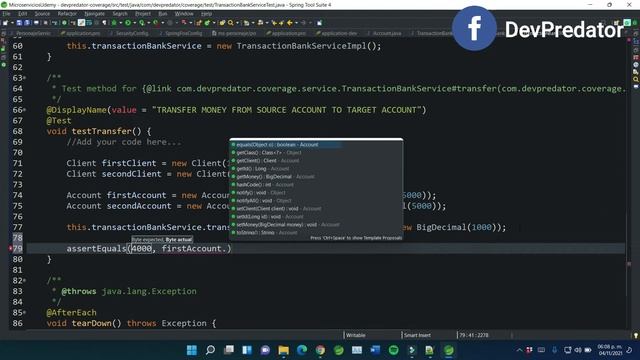The image size is (640, 360).
Task: Click the Spring Tool Suite taskbar icon
Action: (x=449, y=350)
